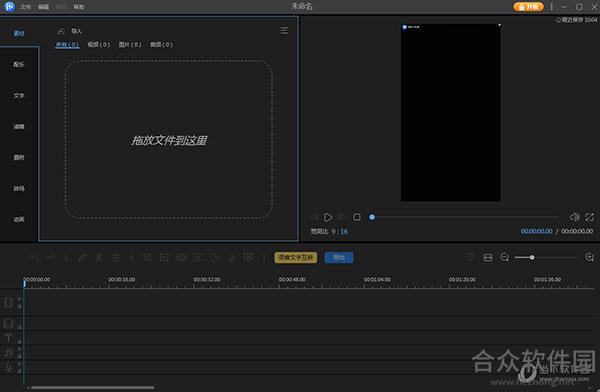Screen dimensions: 600x392
Task: Click the mosaic tool icon
Action: click(181, 258)
